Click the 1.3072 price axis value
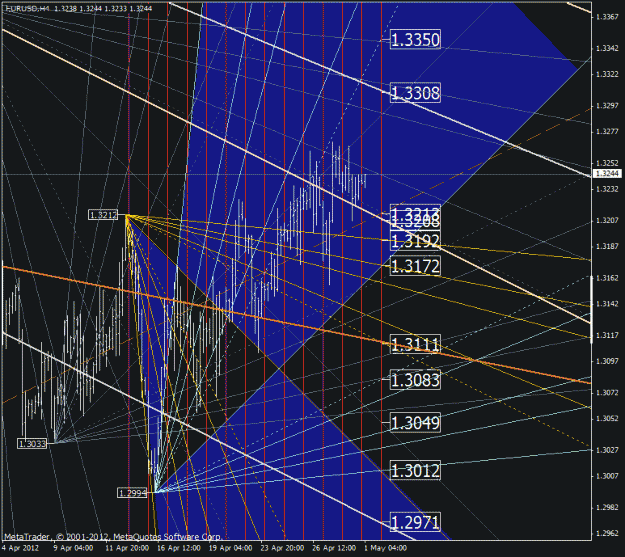Screen dimensions: 625x557 (607, 393)
